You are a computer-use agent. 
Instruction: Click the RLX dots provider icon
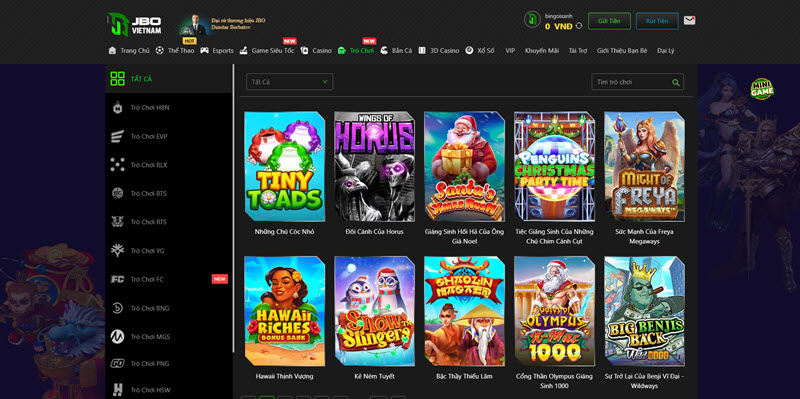click(117, 165)
